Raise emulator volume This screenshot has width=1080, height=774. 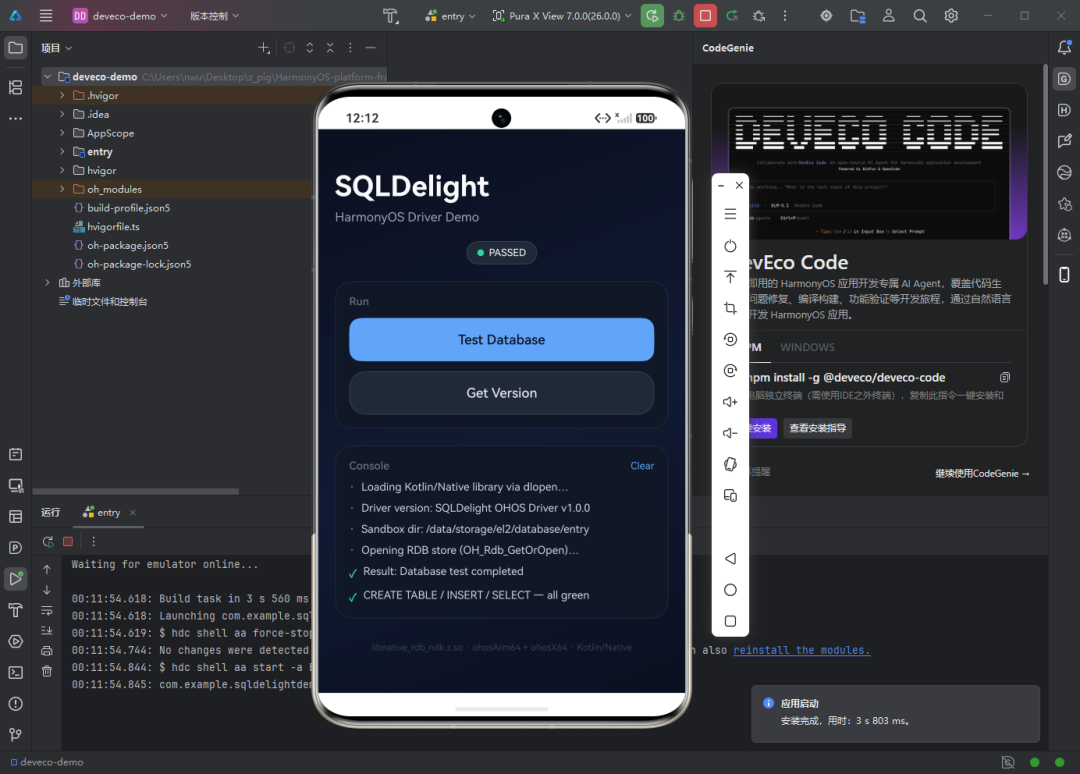730,401
